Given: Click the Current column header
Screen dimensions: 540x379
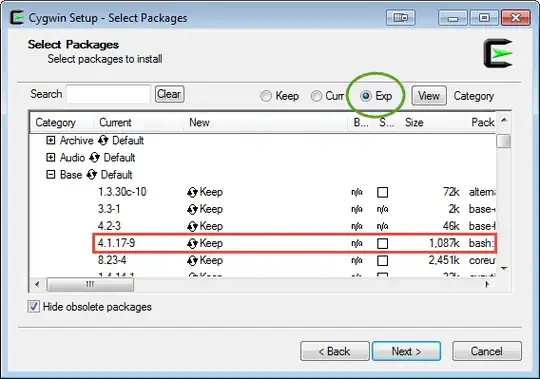Looking at the screenshot, I should pyautogui.click(x=138, y=123).
